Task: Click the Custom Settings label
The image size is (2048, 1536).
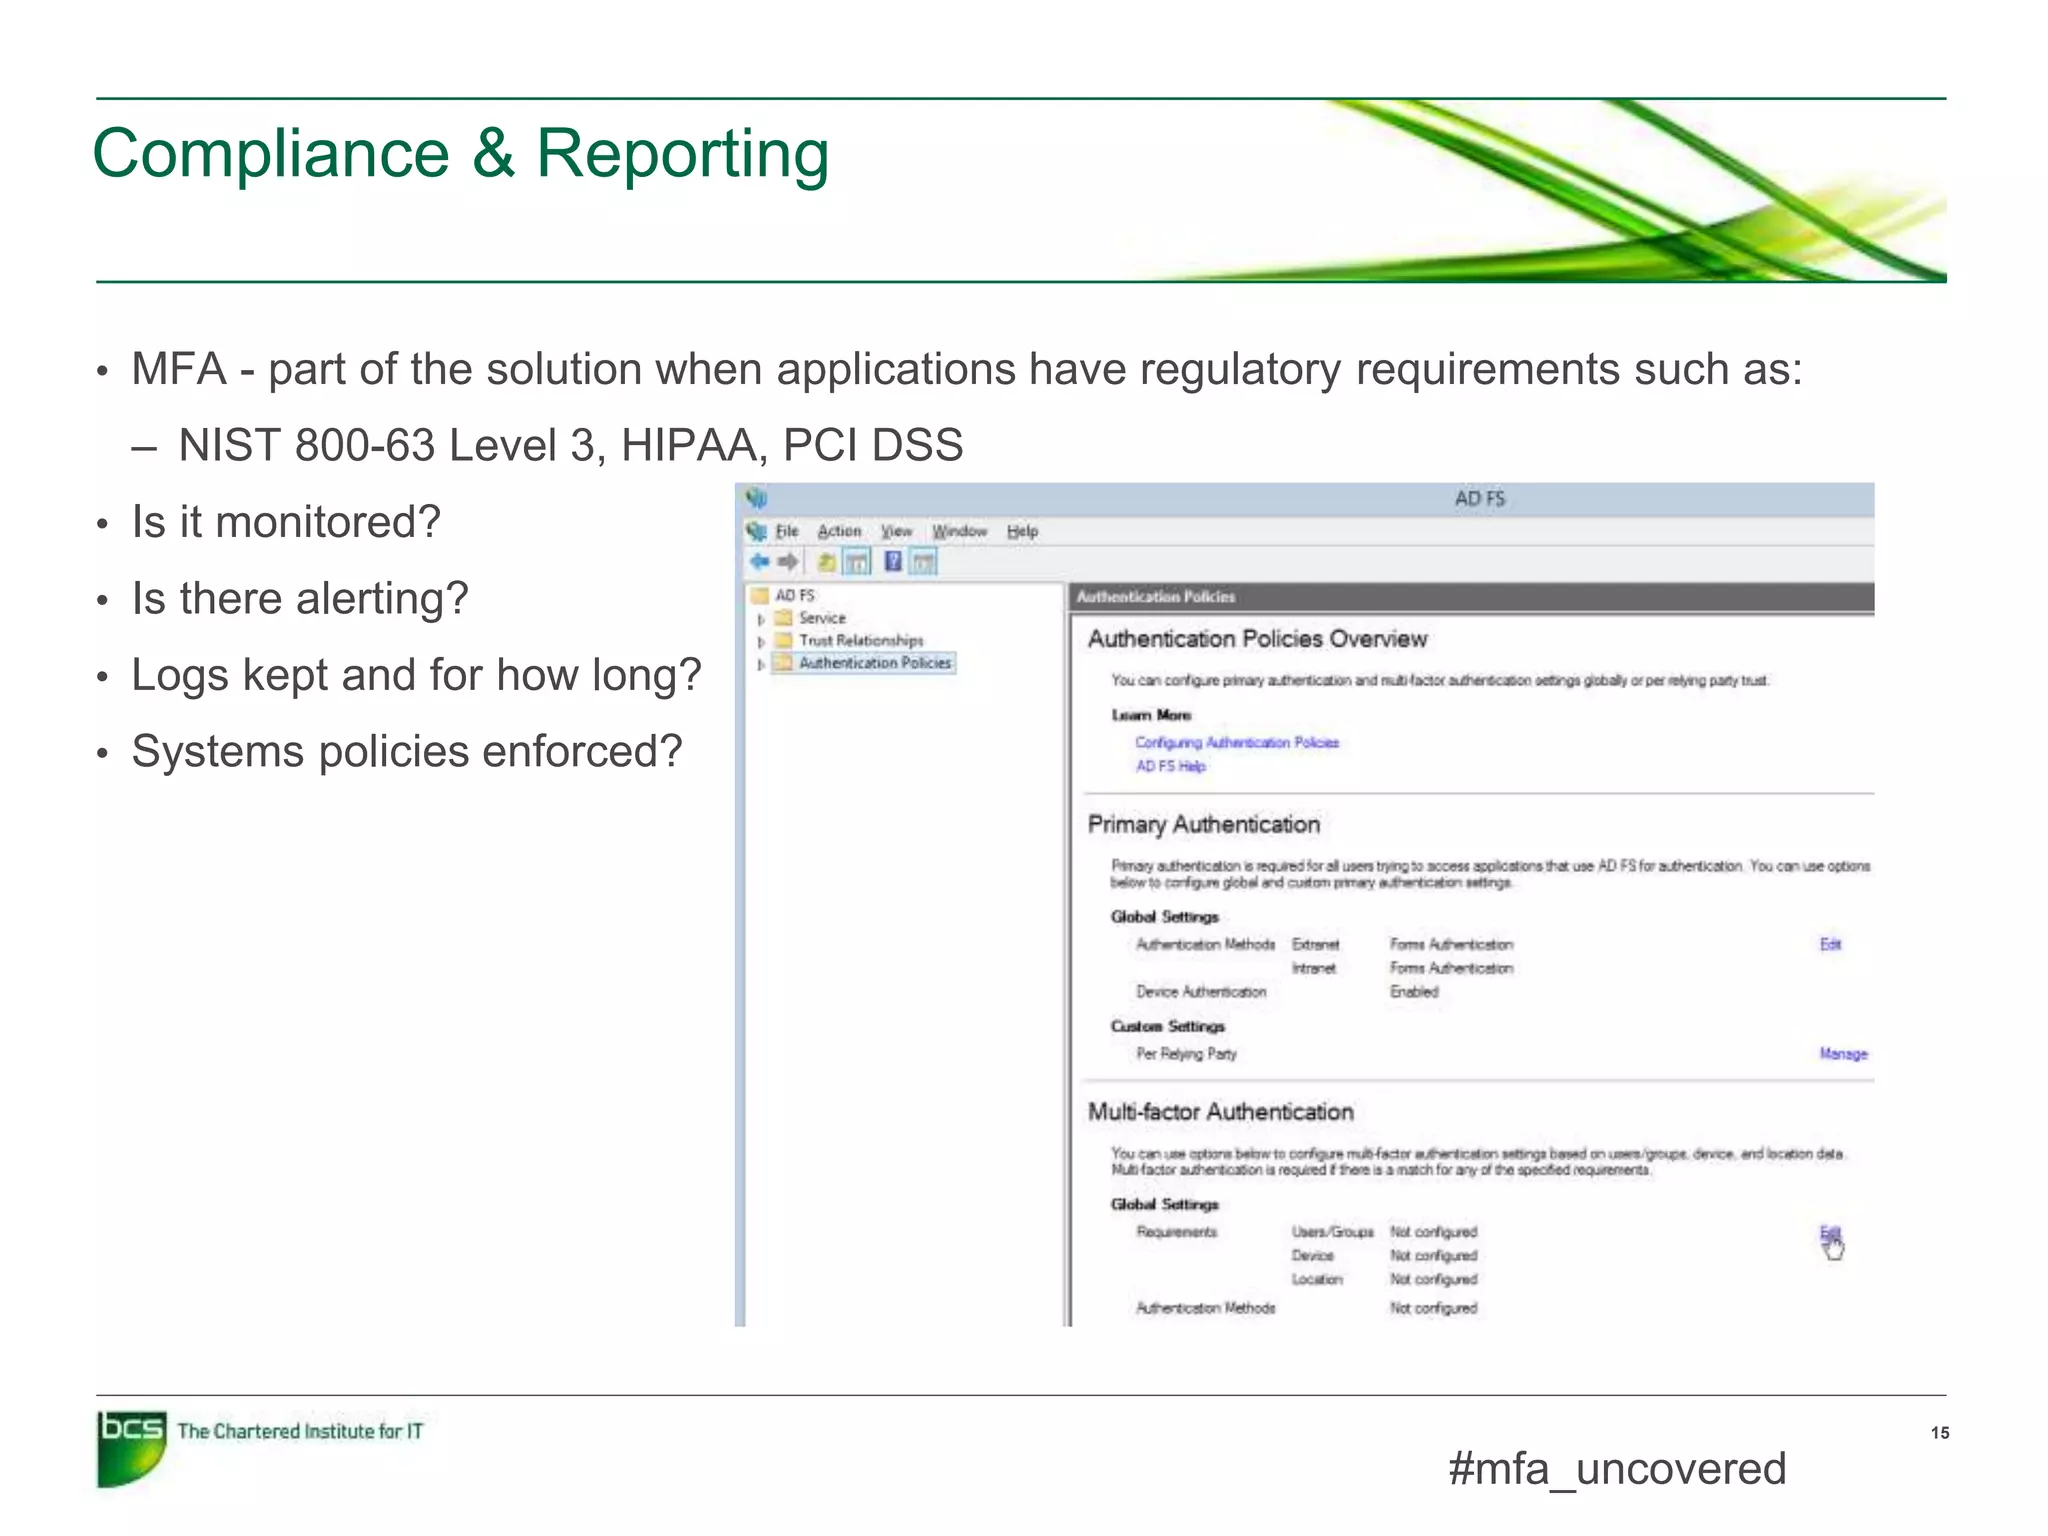Action: click(1167, 1027)
